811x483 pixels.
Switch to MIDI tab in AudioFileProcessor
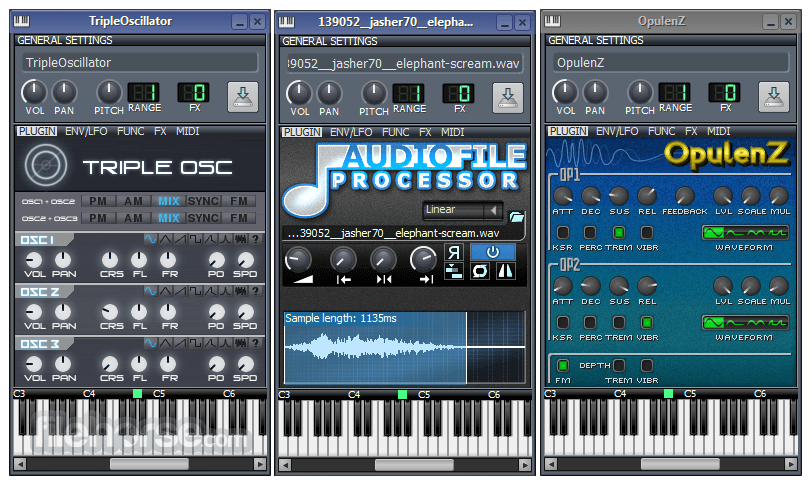tap(453, 132)
